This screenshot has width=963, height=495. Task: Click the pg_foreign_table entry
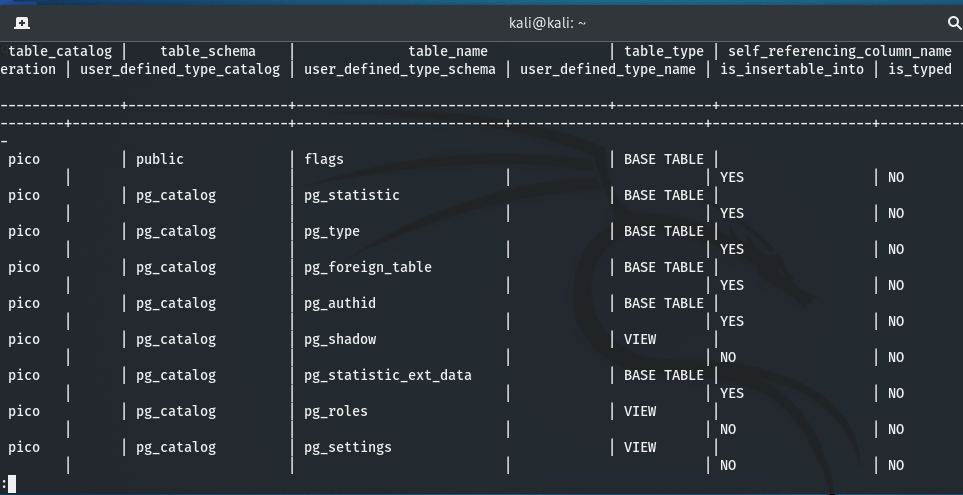[368, 267]
